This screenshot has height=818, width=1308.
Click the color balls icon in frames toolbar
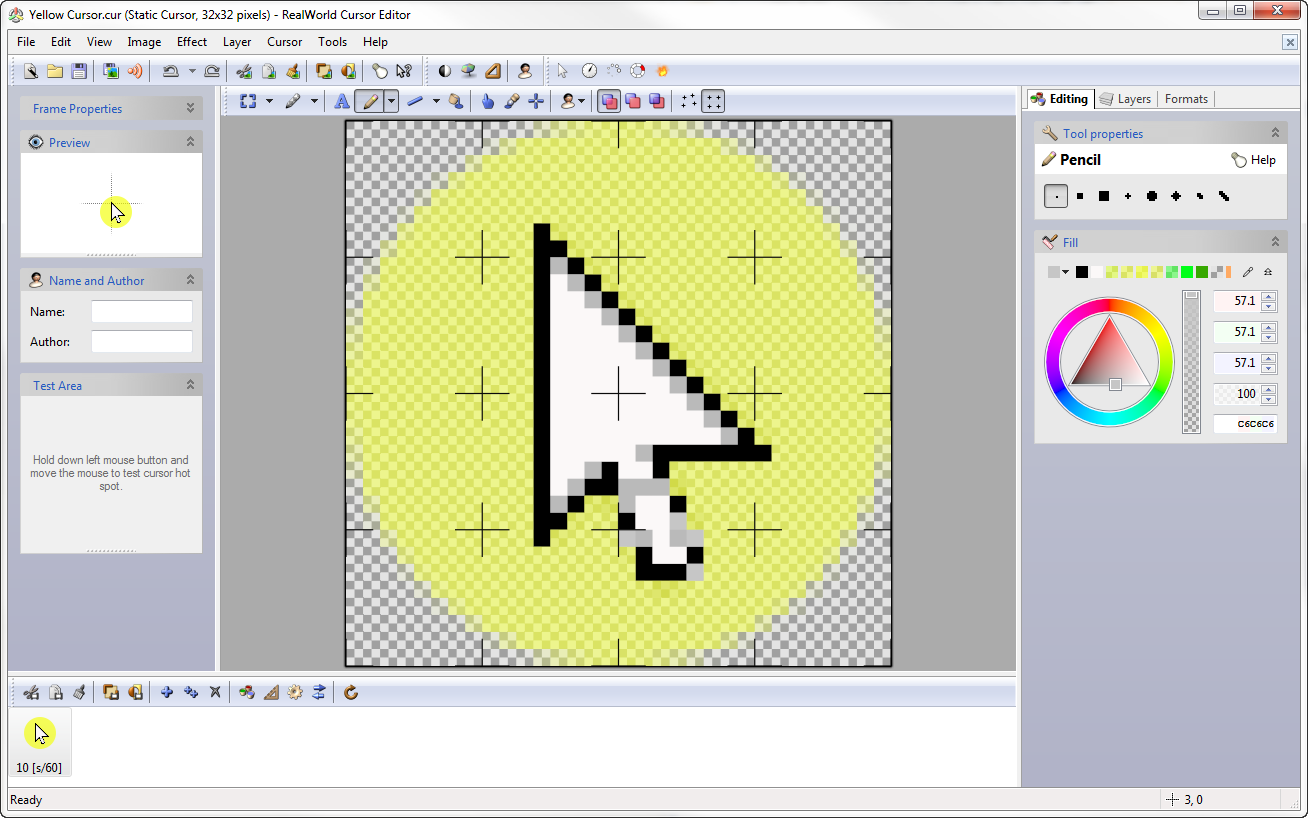click(x=247, y=692)
